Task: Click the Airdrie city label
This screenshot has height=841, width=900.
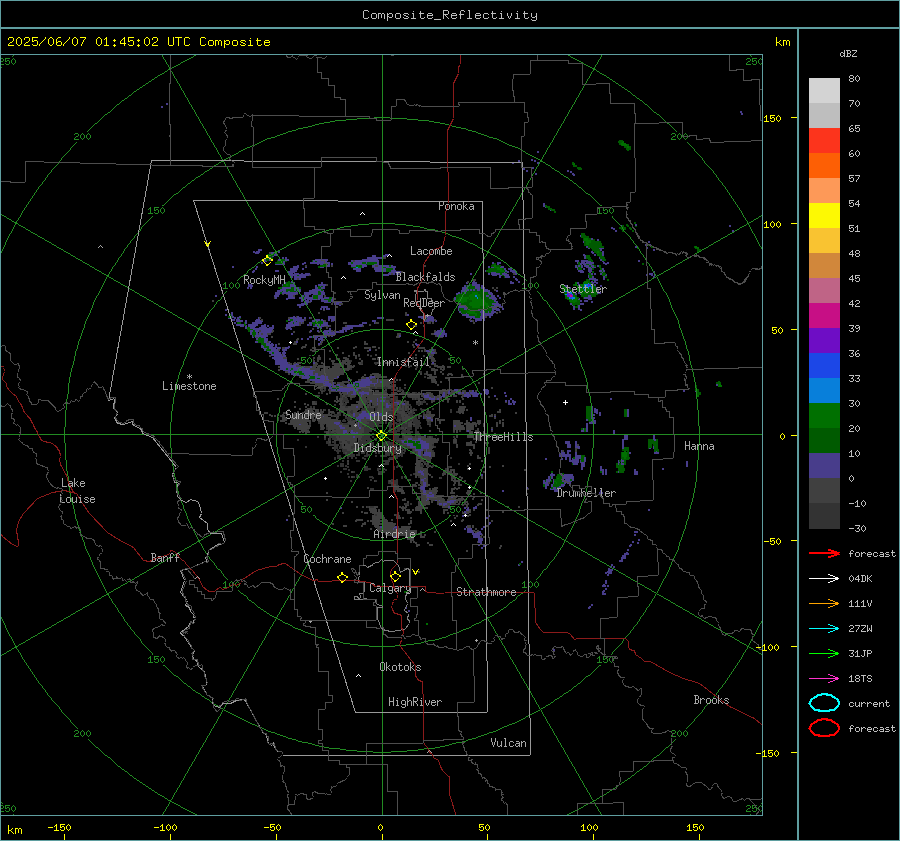Action: click(x=394, y=534)
